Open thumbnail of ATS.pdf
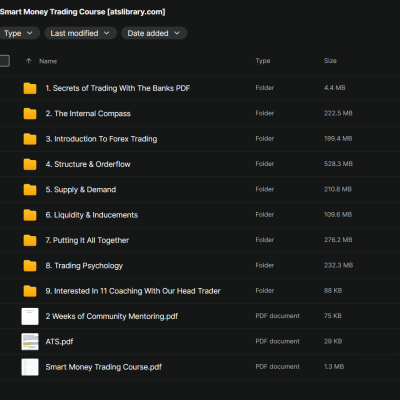Viewport: 400px width, 400px height. click(30, 342)
